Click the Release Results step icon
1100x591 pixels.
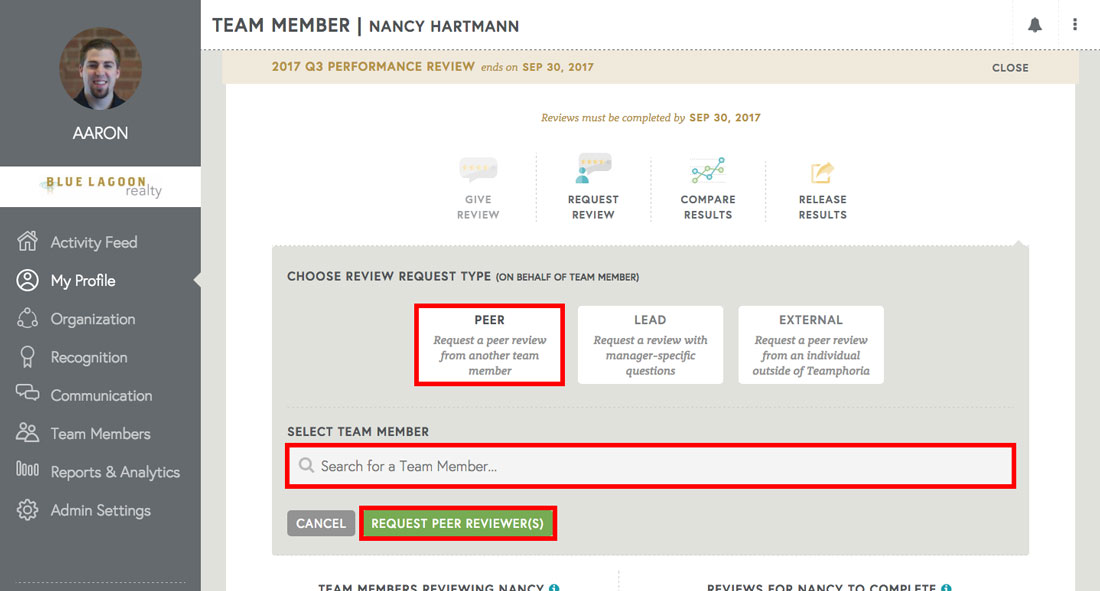pyautogui.click(x=822, y=170)
